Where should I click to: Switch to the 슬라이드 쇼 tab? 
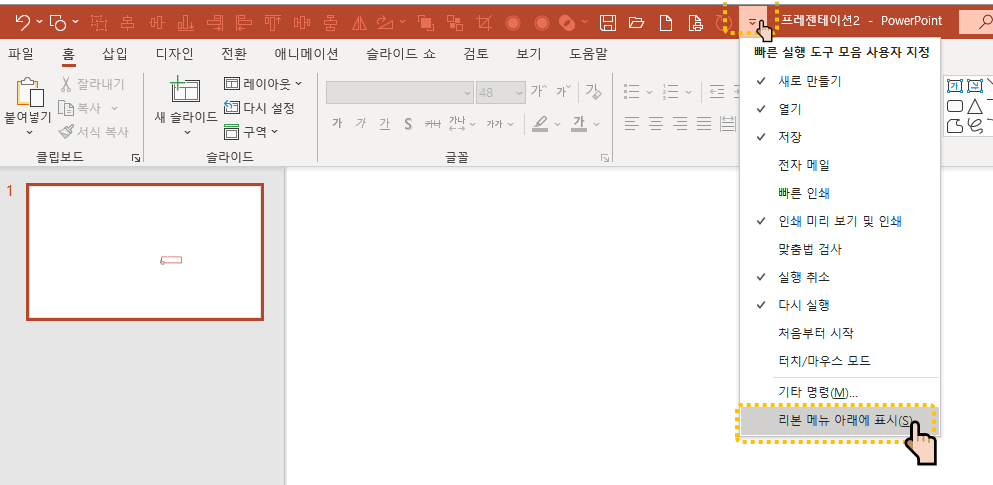[x=400, y=54]
